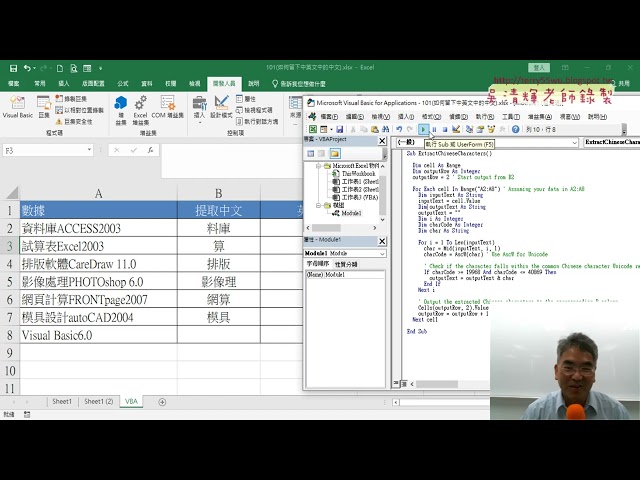640x480 pixels.
Task: Click the COM 增益集 icon
Action: [166, 106]
